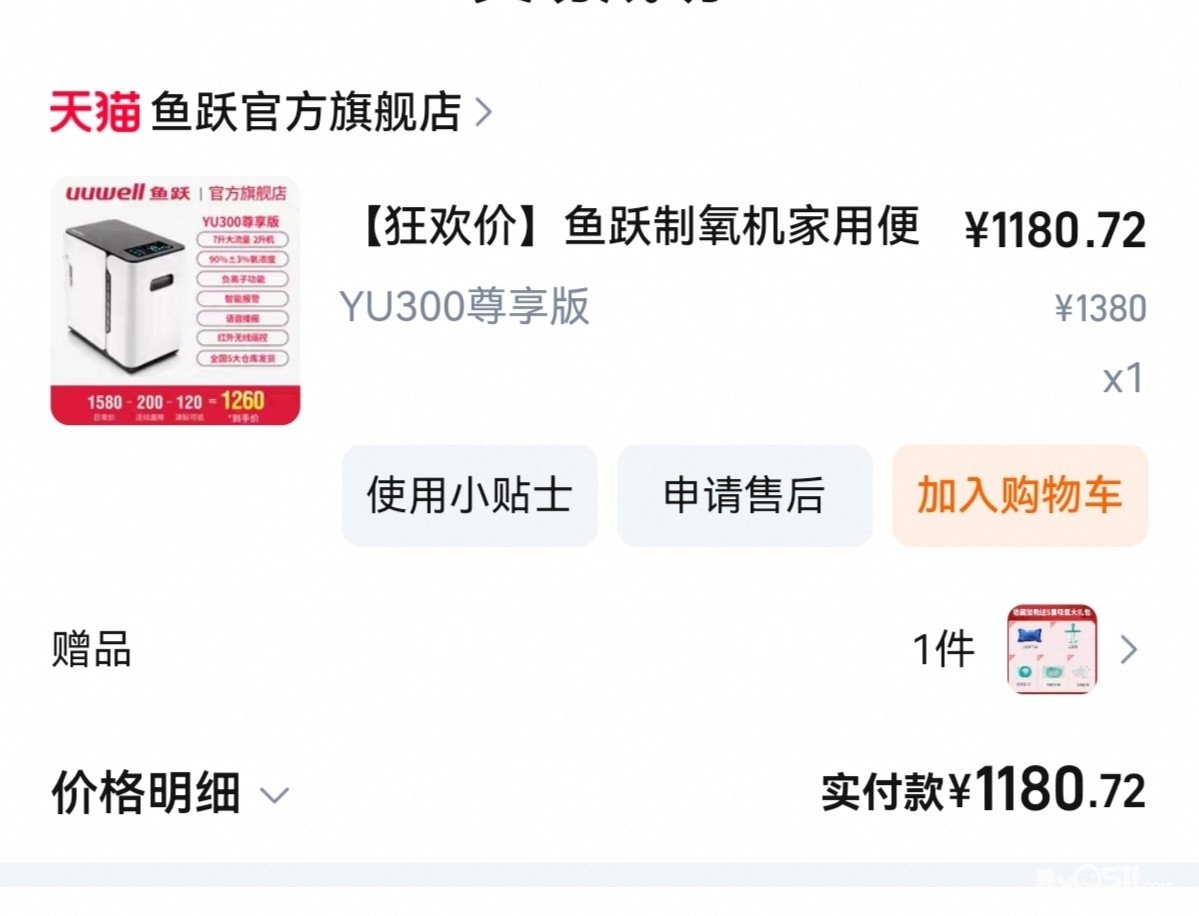Tap the 实付款 ¥1180.72 total
The height and width of the screenshot is (916, 1199).
pos(983,790)
